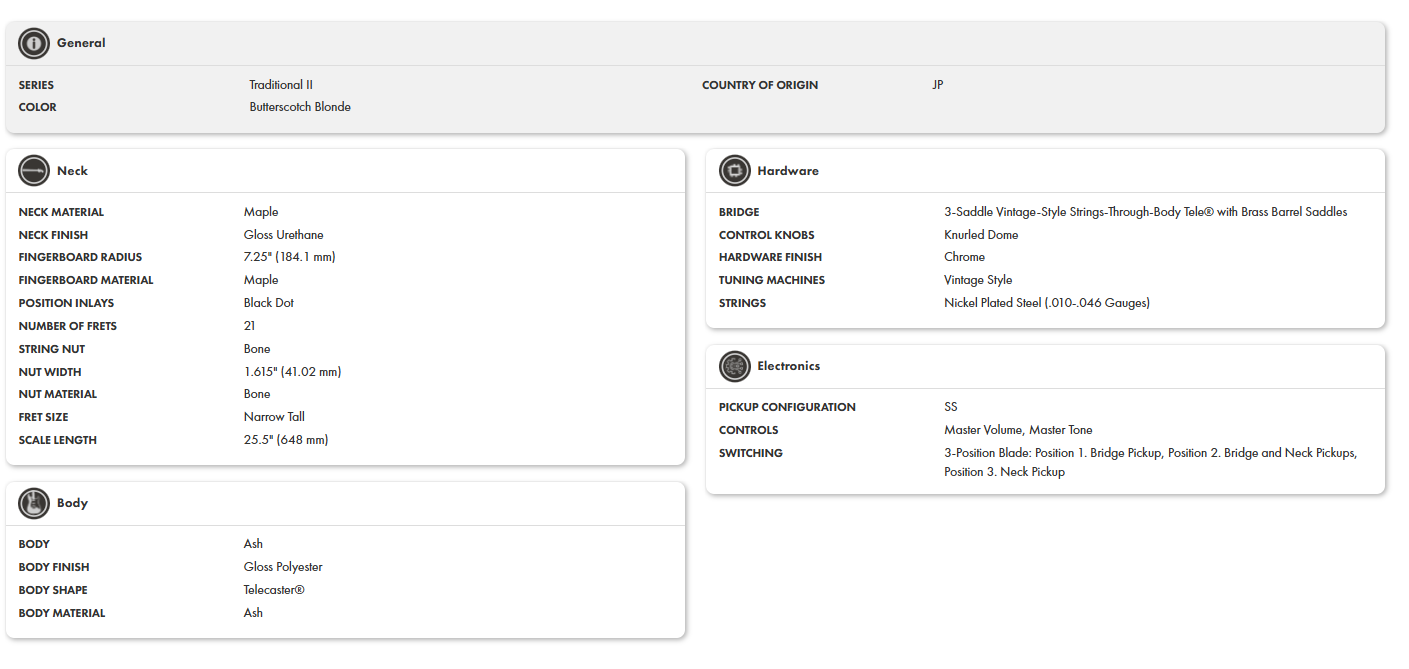Click the Fingerboard Radius value 7.25"
The image size is (1409, 669).
[289, 257]
